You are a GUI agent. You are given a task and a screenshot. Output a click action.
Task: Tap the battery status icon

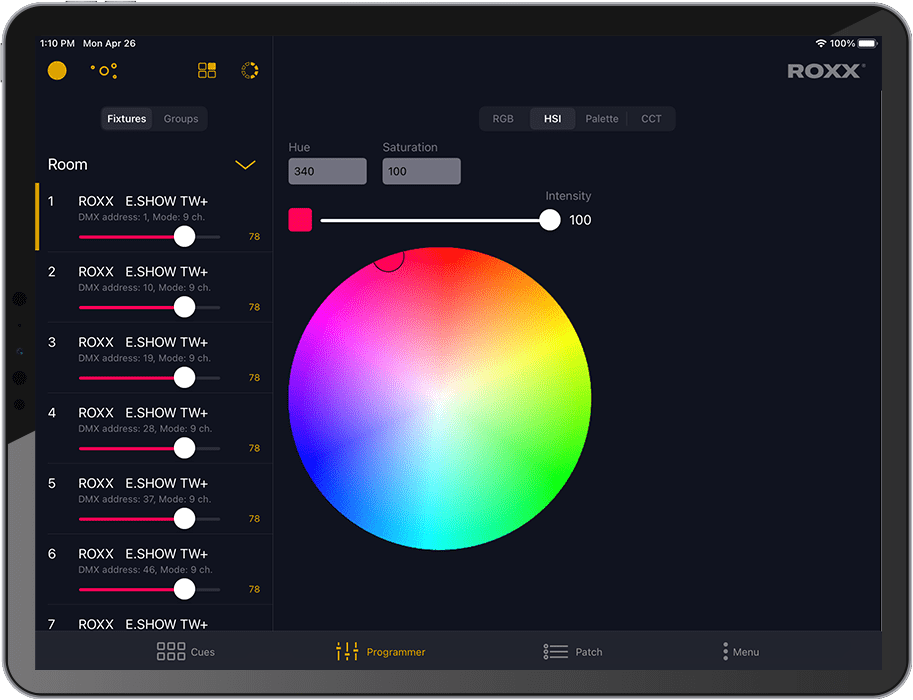[868, 44]
